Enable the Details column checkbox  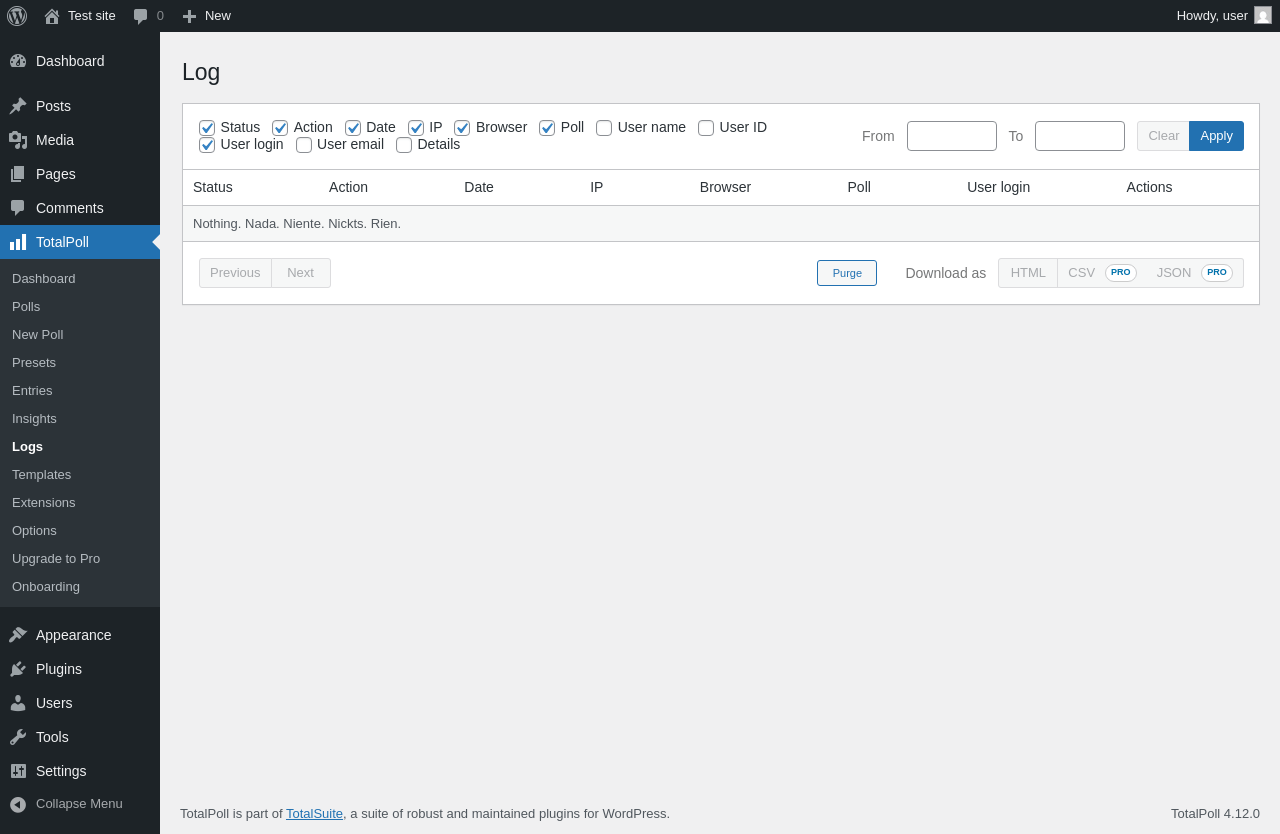point(404,145)
